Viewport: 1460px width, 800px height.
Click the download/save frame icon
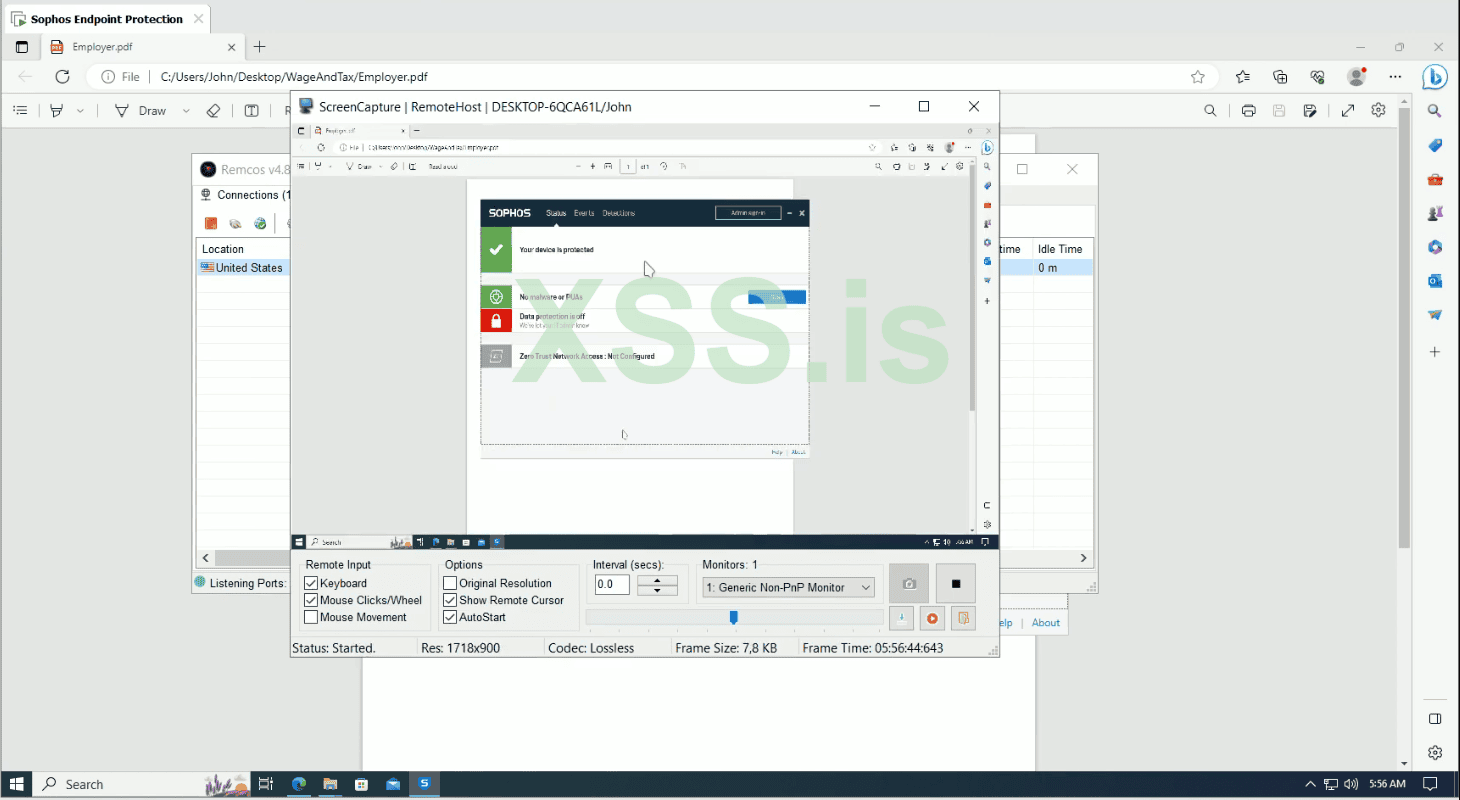(x=902, y=619)
